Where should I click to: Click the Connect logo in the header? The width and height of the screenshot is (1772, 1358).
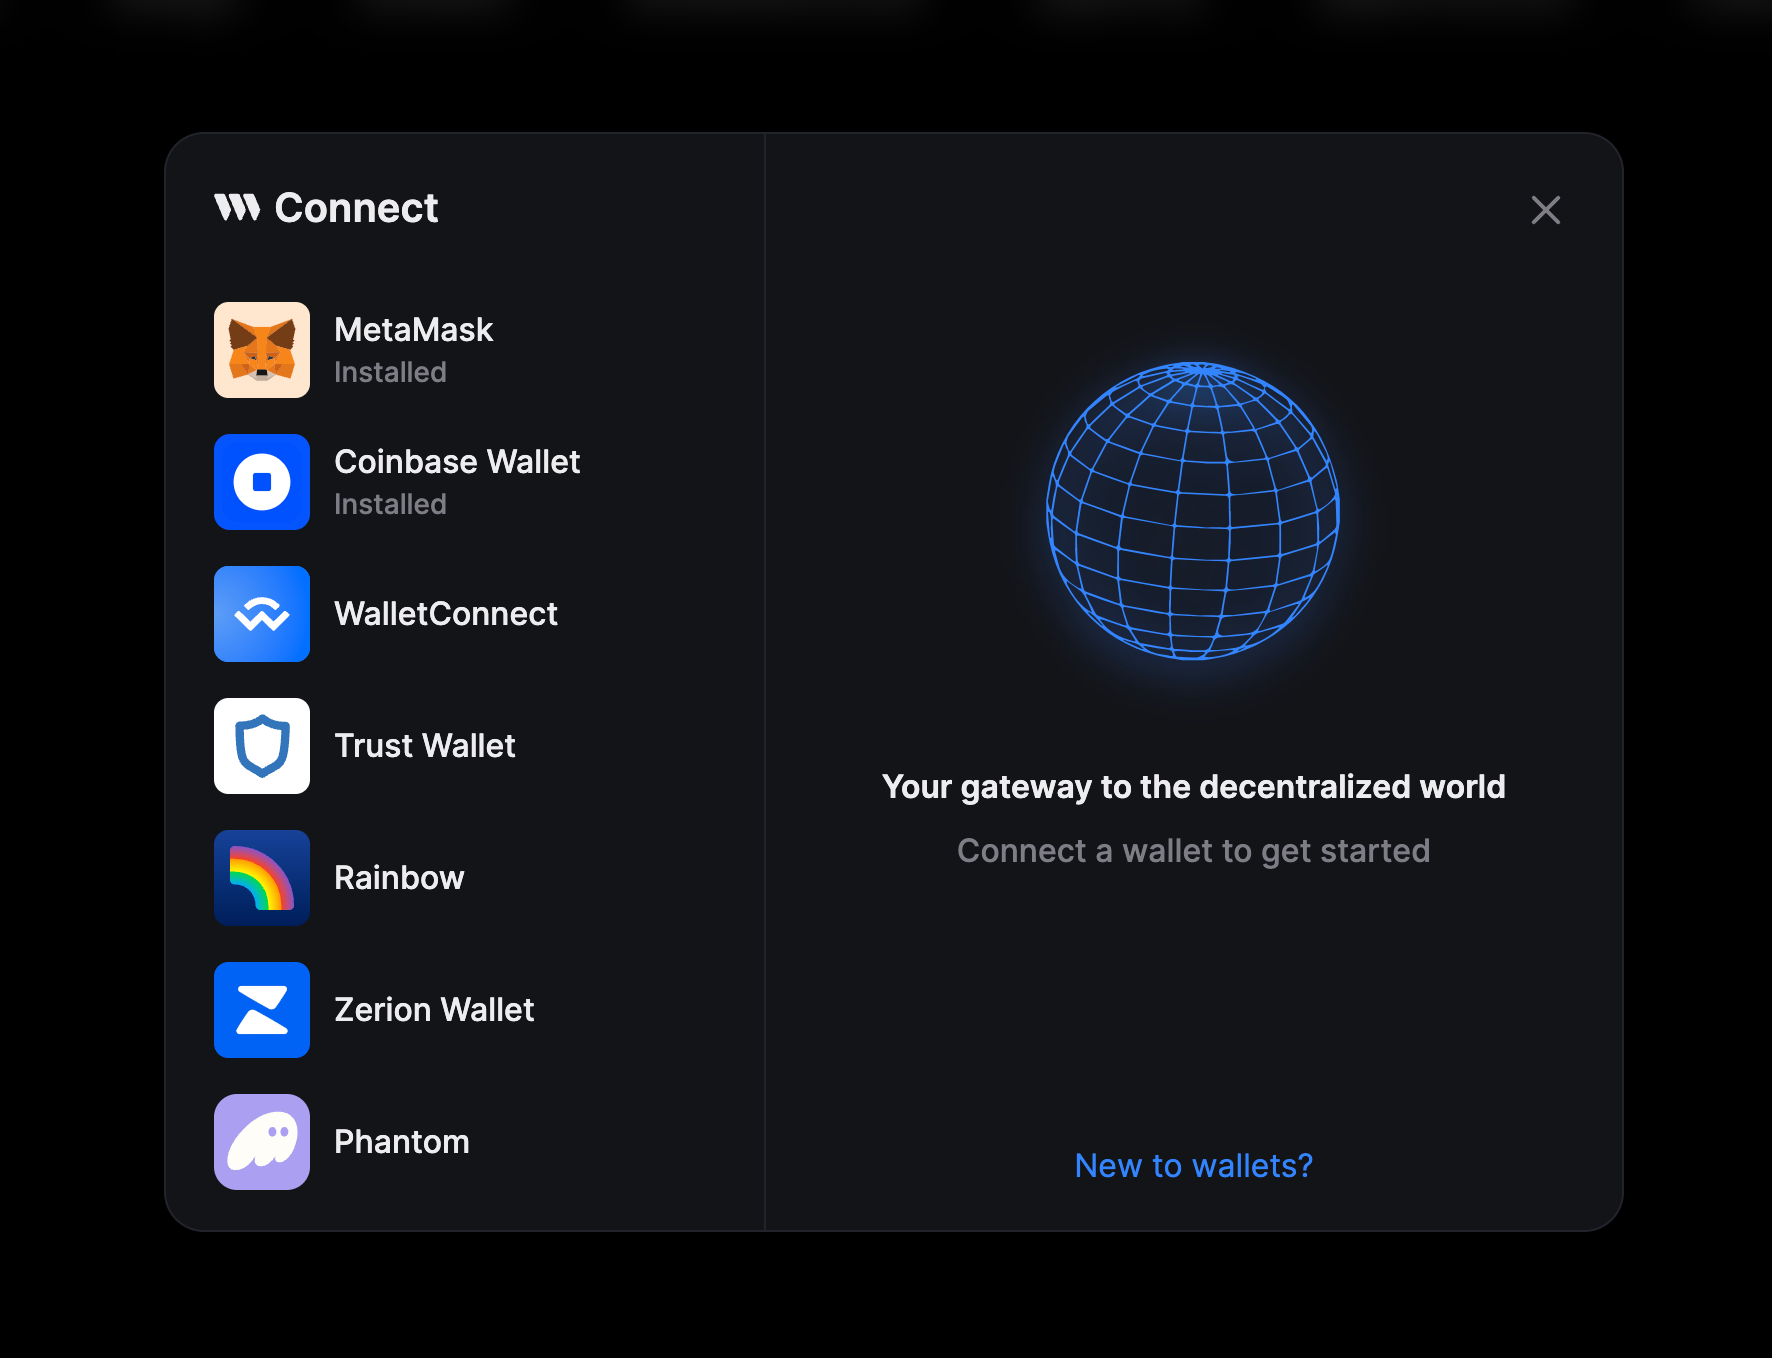[x=325, y=208]
